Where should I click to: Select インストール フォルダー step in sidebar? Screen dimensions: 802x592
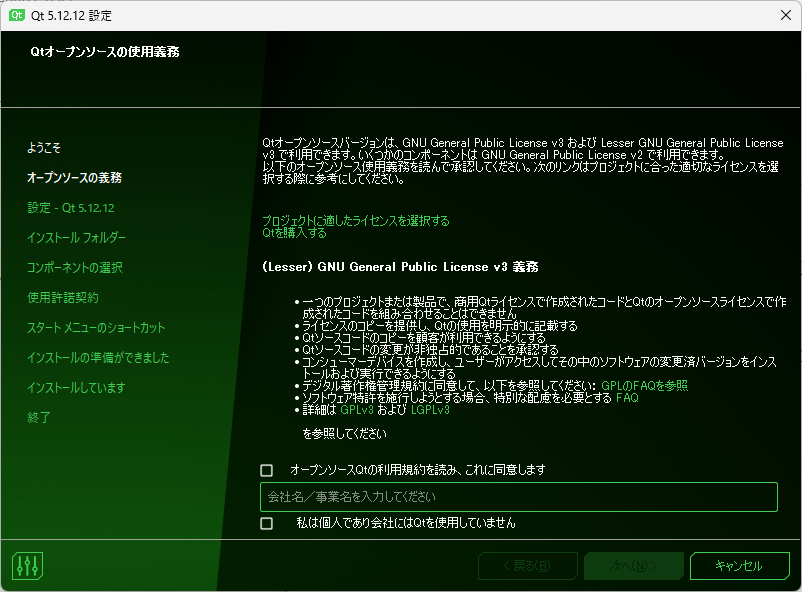[77, 237]
